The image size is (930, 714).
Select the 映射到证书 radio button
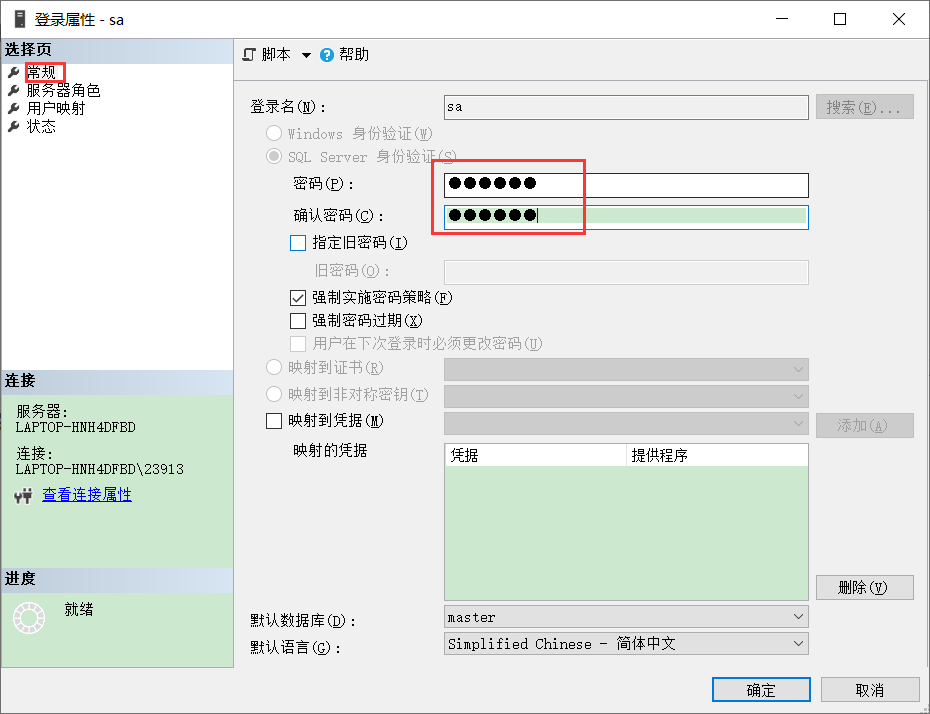[x=274, y=367]
